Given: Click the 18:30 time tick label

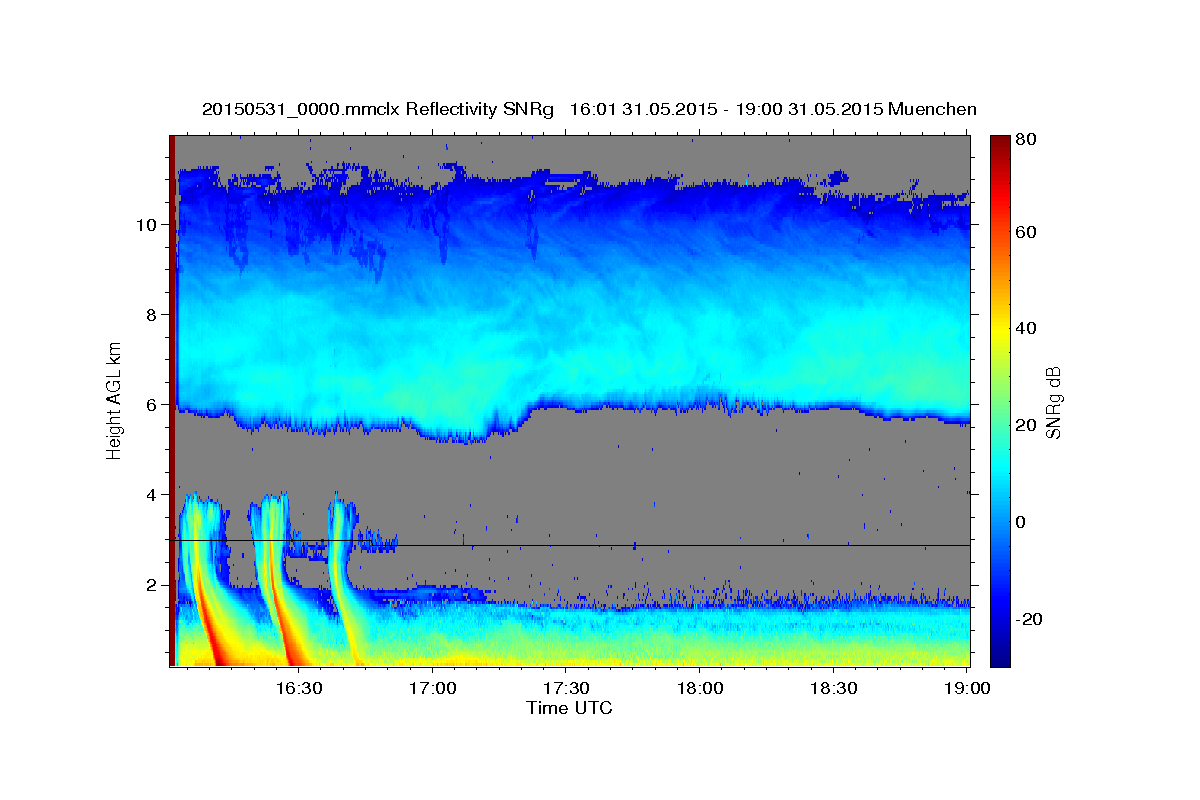Looking at the screenshot, I should [x=833, y=689].
